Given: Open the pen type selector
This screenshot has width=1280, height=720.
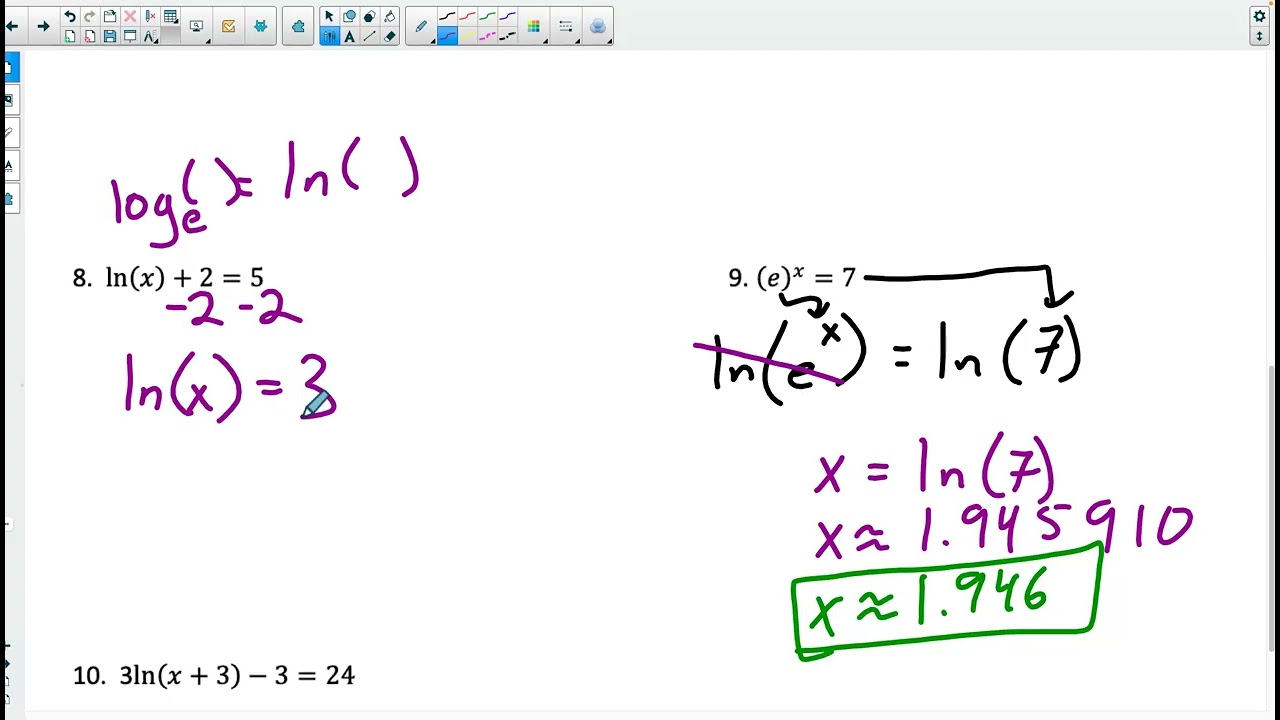Looking at the screenshot, I should 422,26.
